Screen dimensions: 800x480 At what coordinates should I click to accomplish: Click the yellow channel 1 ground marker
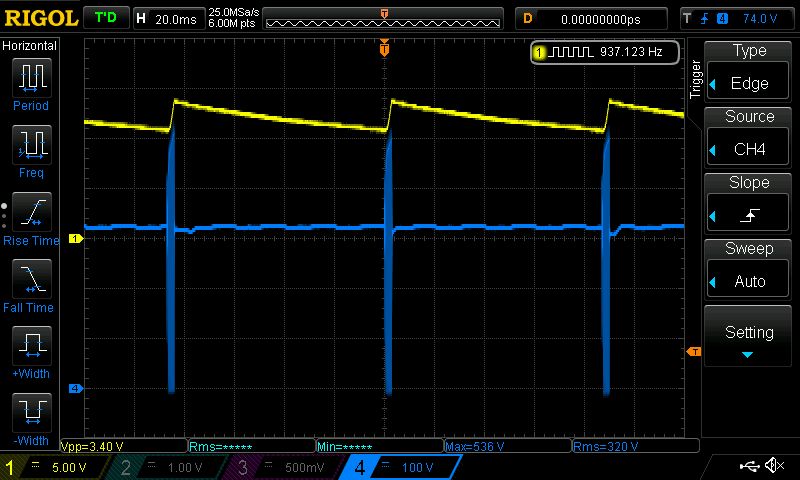[x=76, y=238]
